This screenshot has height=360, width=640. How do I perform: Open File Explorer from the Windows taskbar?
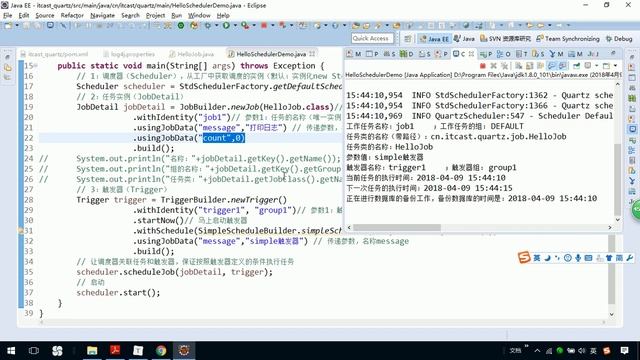[92, 350]
